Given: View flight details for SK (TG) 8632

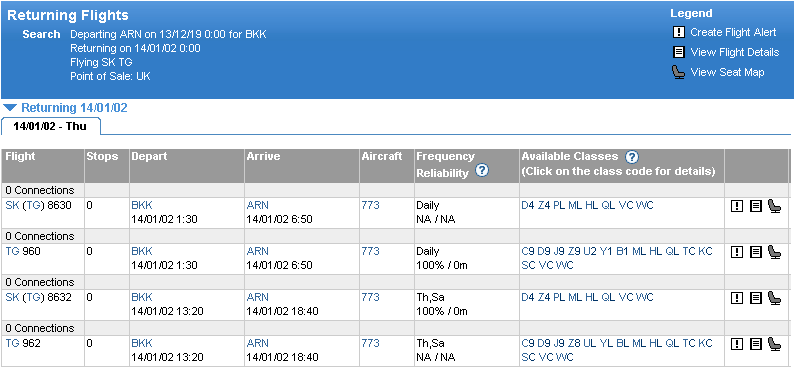Looking at the screenshot, I should 756,297.
